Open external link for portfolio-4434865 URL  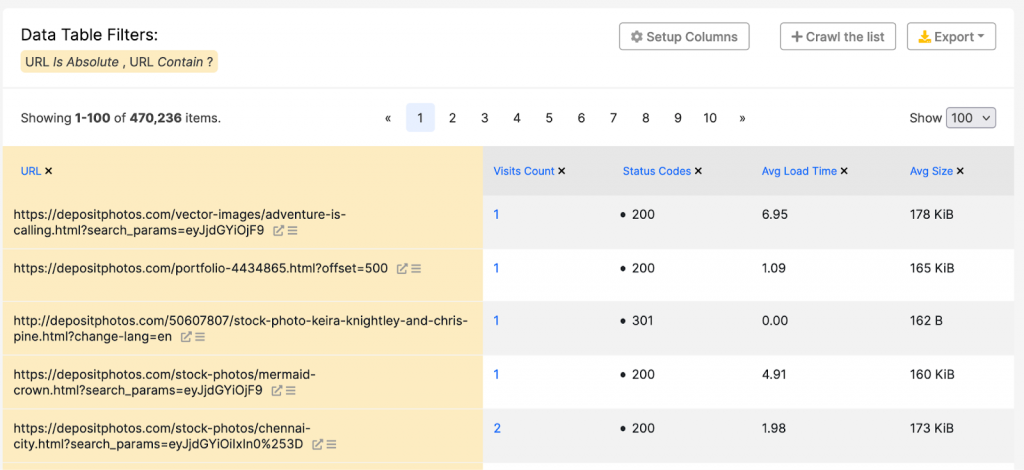[x=402, y=268]
